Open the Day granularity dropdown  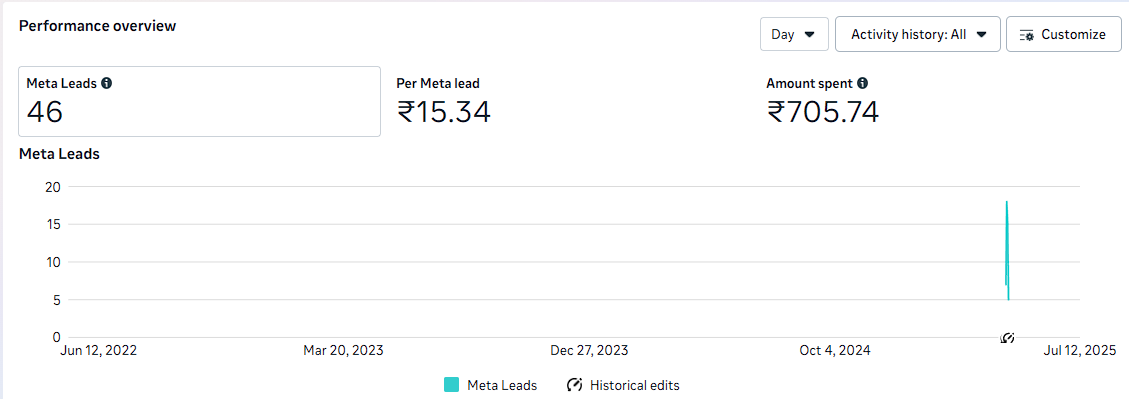[x=794, y=34]
